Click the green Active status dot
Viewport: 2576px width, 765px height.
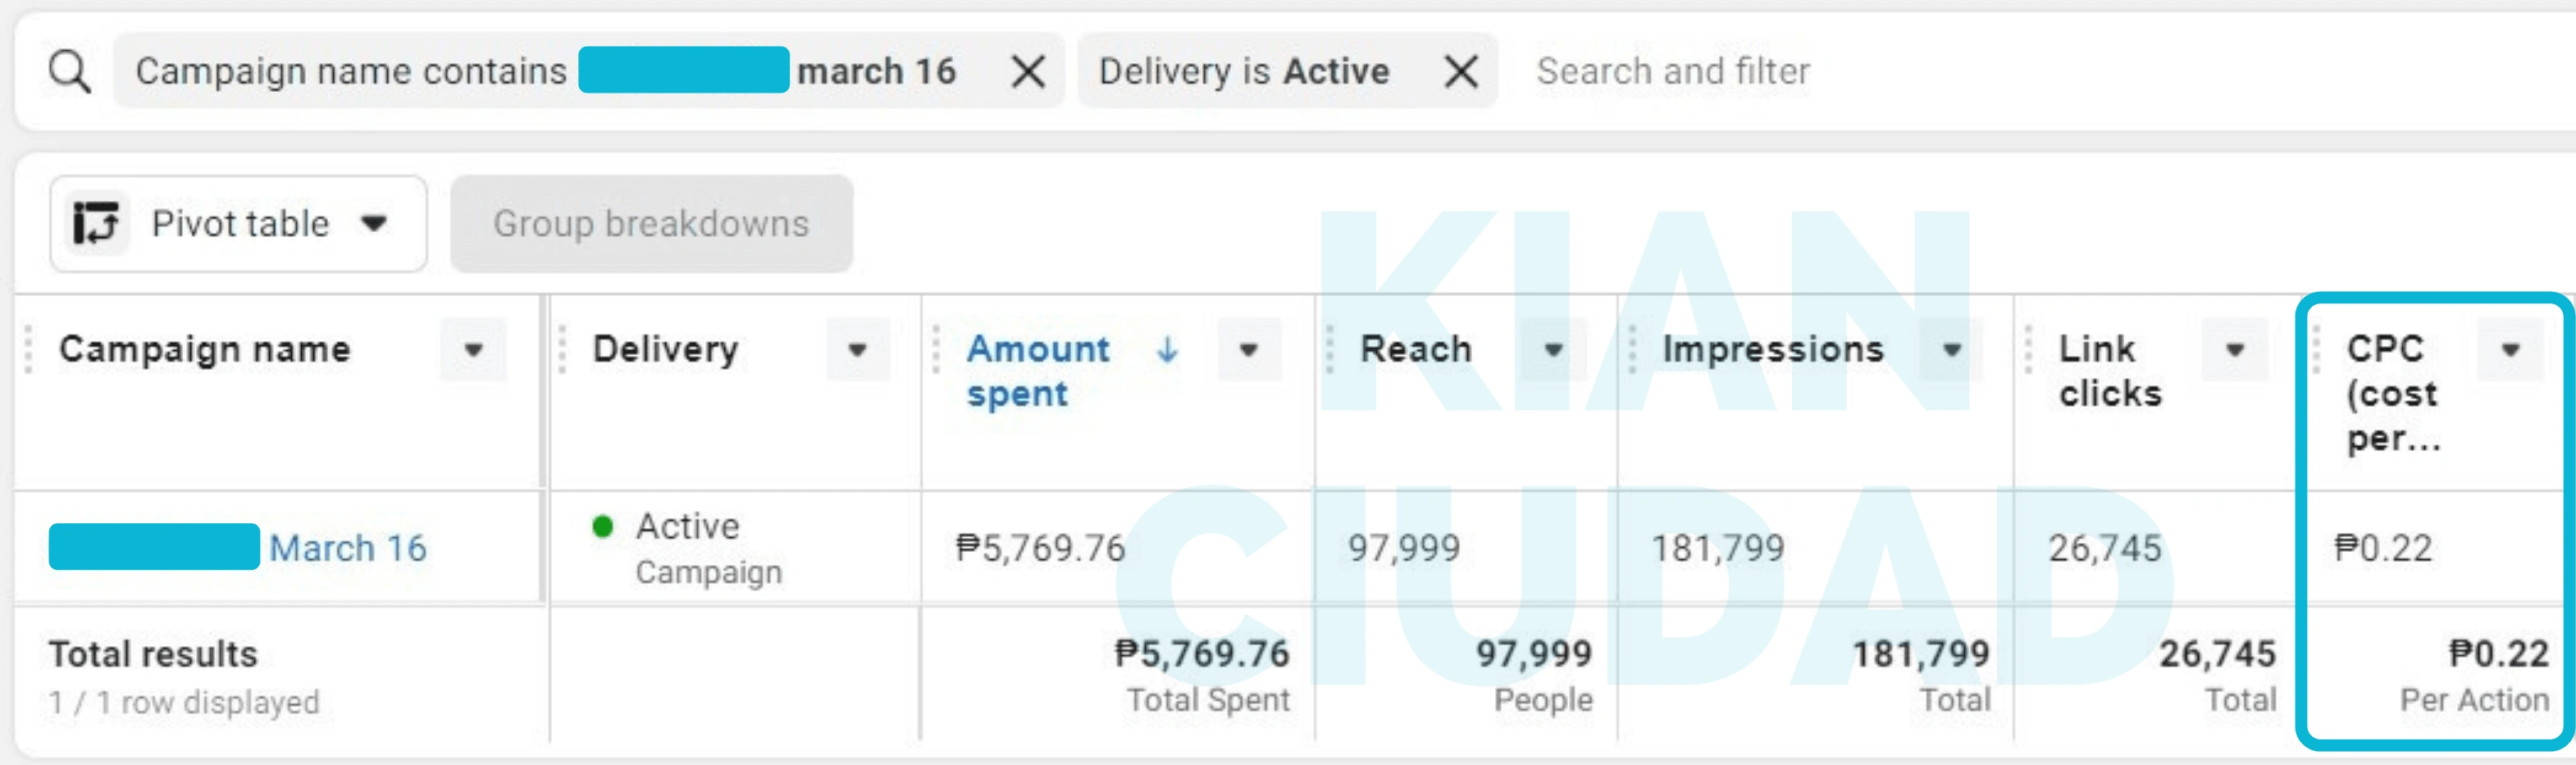pyautogui.click(x=602, y=526)
